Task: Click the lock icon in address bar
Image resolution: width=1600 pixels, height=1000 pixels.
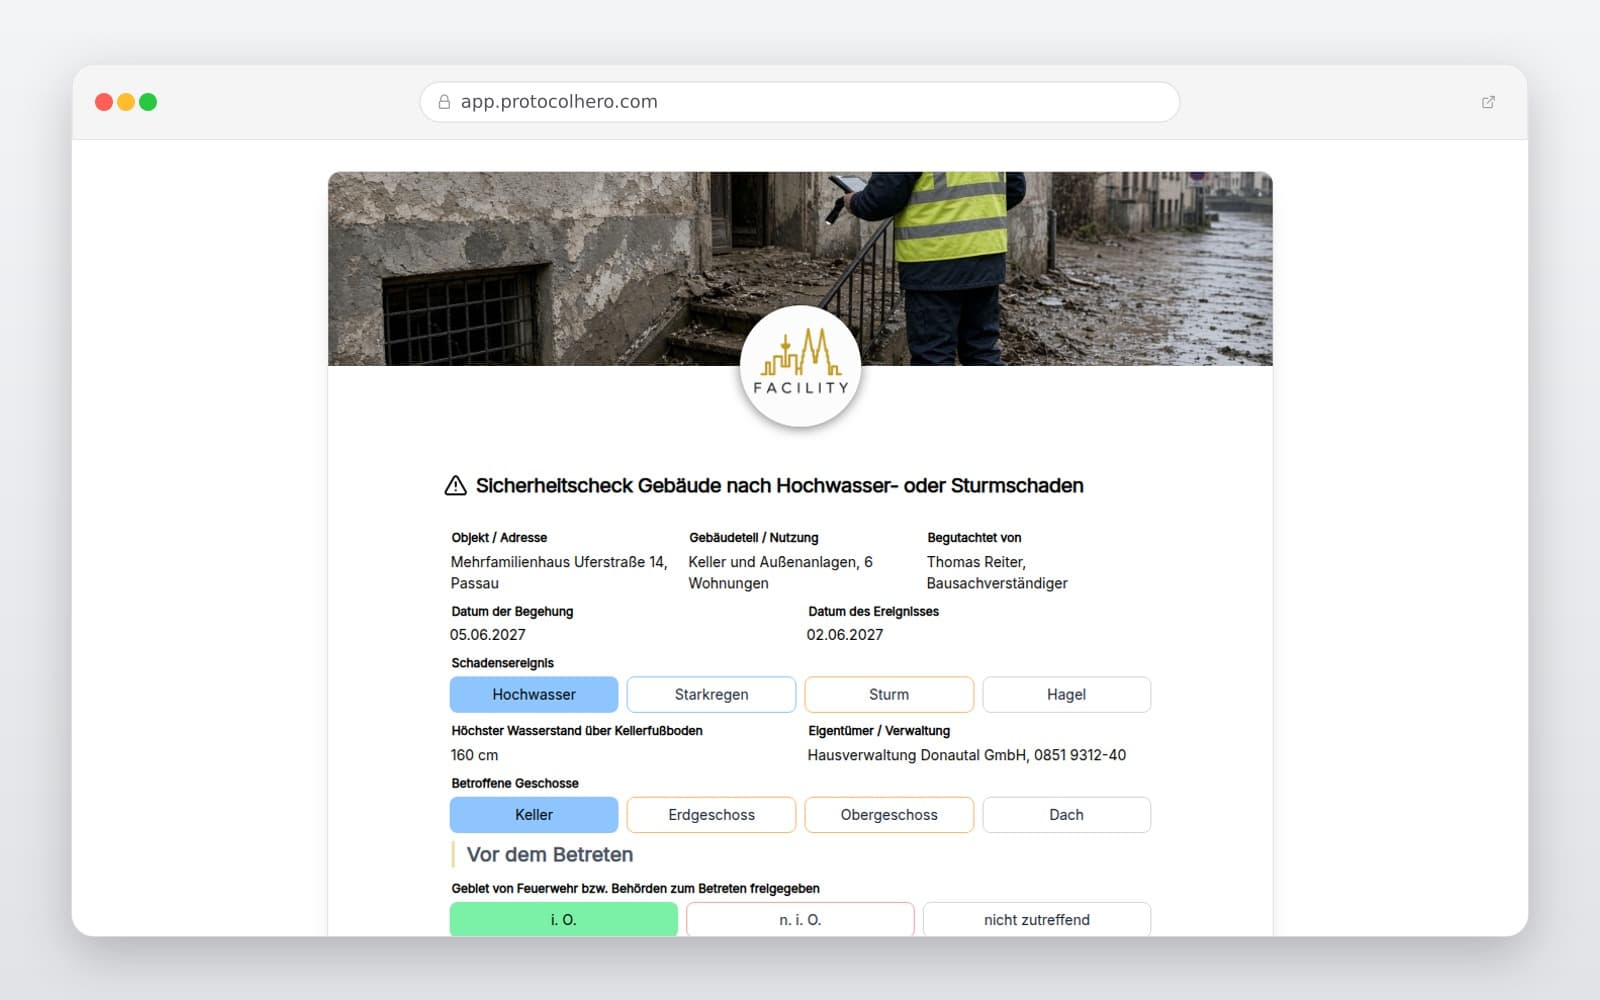Action: coord(444,102)
